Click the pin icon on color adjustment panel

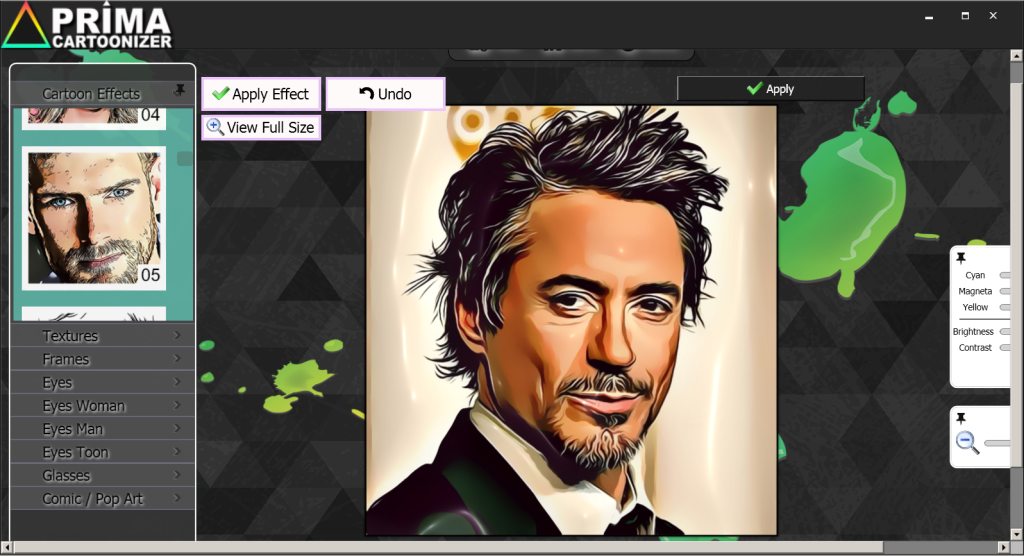961,258
